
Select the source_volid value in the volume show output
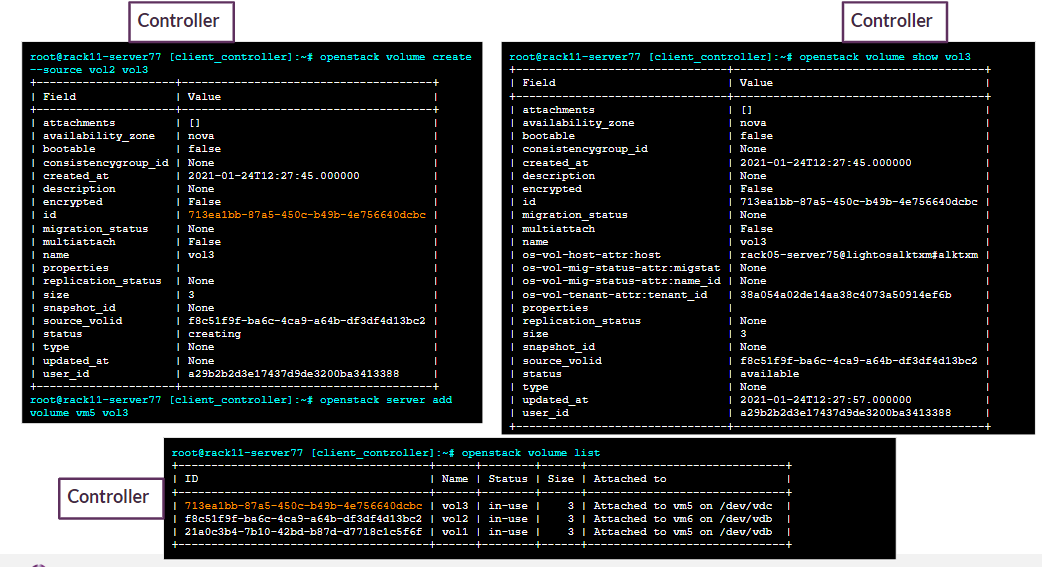tap(859, 360)
